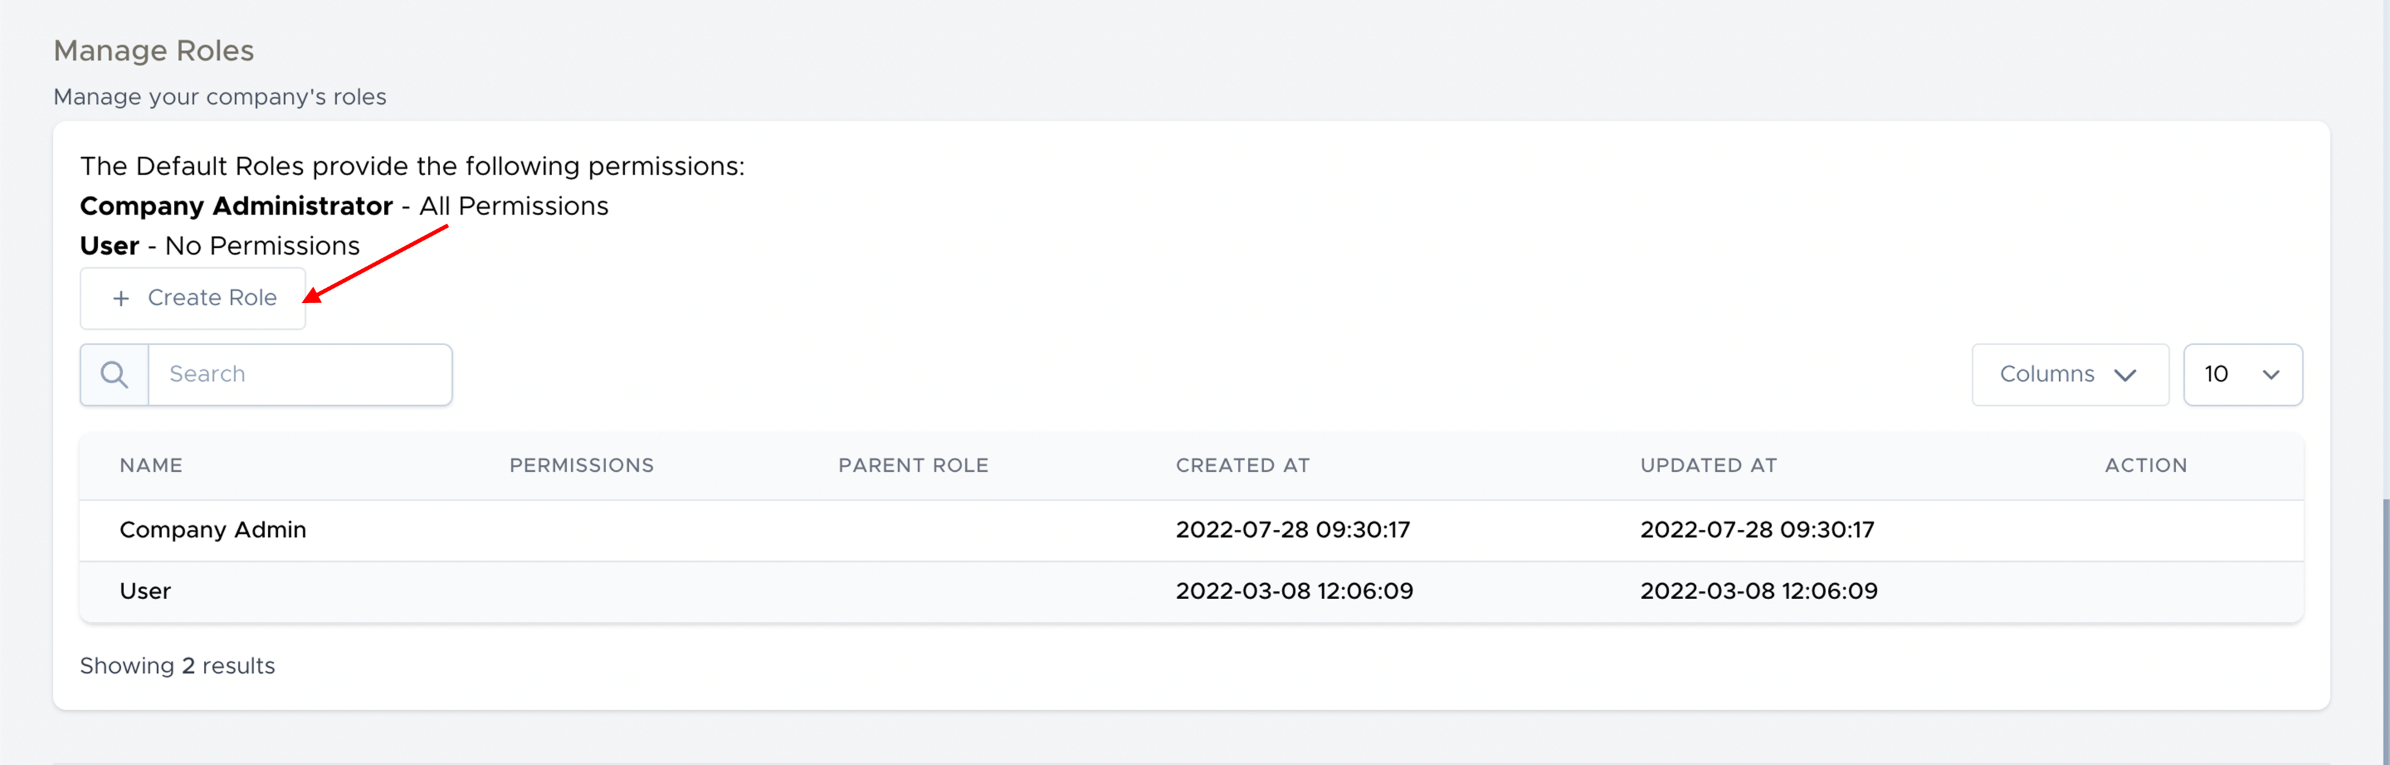This screenshot has width=2390, height=765.
Task: Click the magnifying glass search icon
Action: (115, 375)
